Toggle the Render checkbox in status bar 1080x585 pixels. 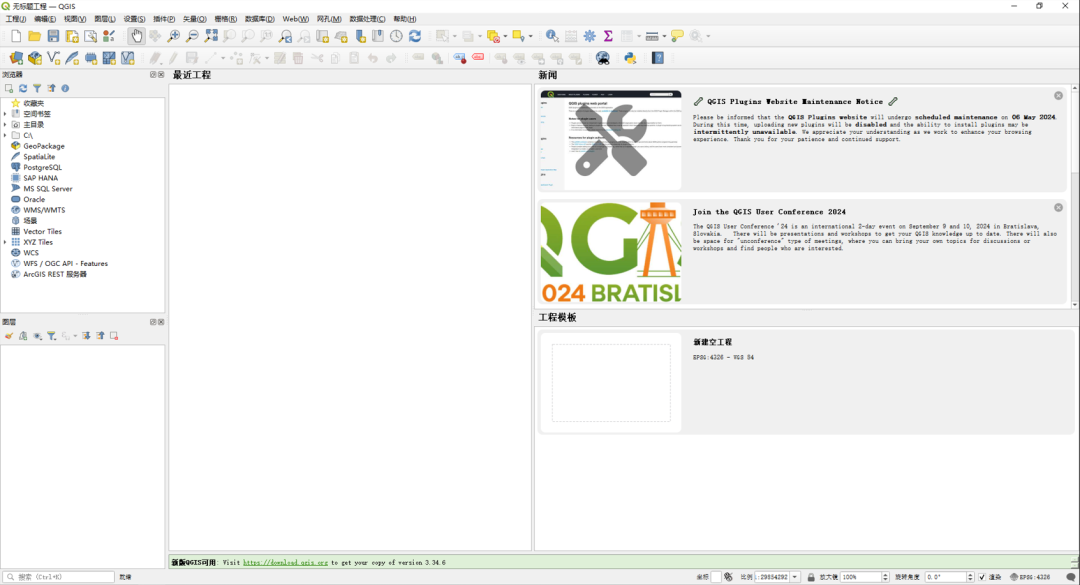point(982,577)
